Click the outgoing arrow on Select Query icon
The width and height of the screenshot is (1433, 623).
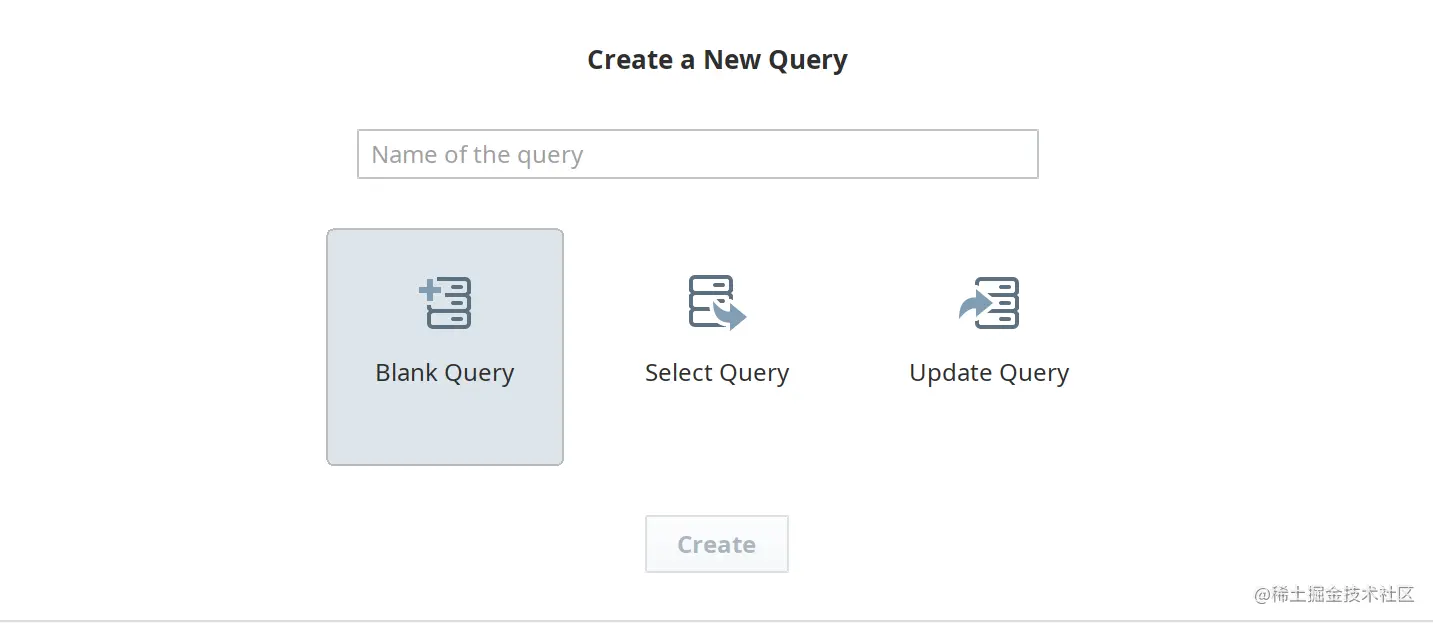click(732, 316)
